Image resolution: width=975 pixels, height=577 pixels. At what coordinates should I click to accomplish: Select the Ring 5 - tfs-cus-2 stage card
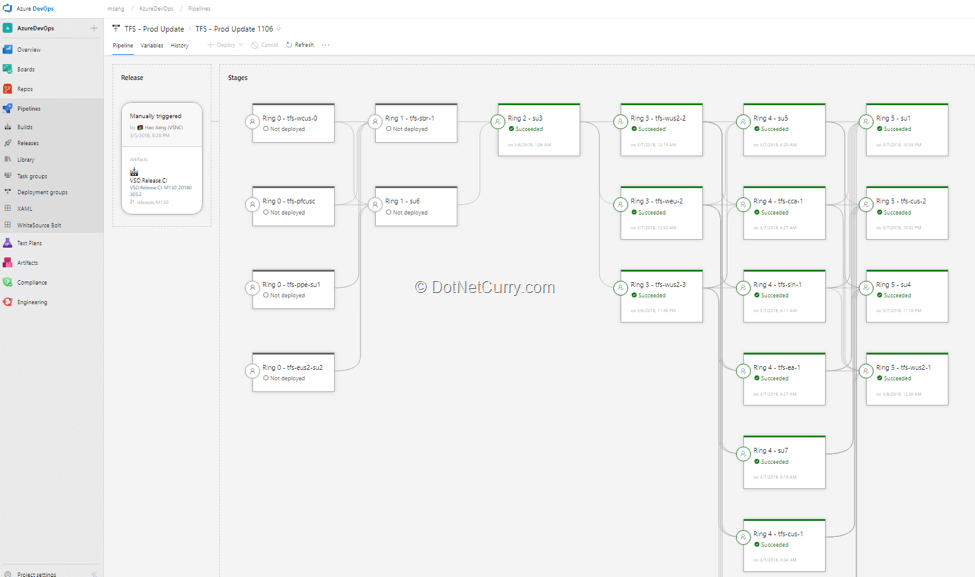pyautogui.click(x=907, y=213)
